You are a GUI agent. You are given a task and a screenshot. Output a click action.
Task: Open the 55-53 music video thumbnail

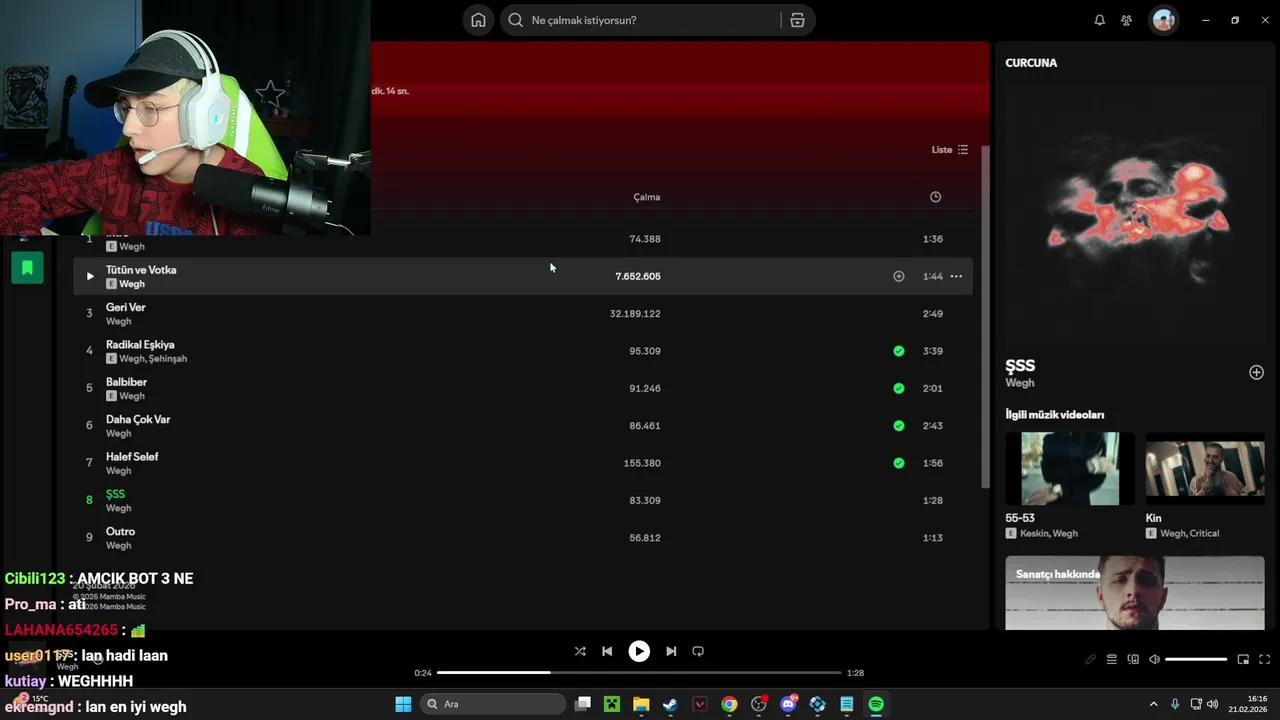click(x=1070, y=468)
